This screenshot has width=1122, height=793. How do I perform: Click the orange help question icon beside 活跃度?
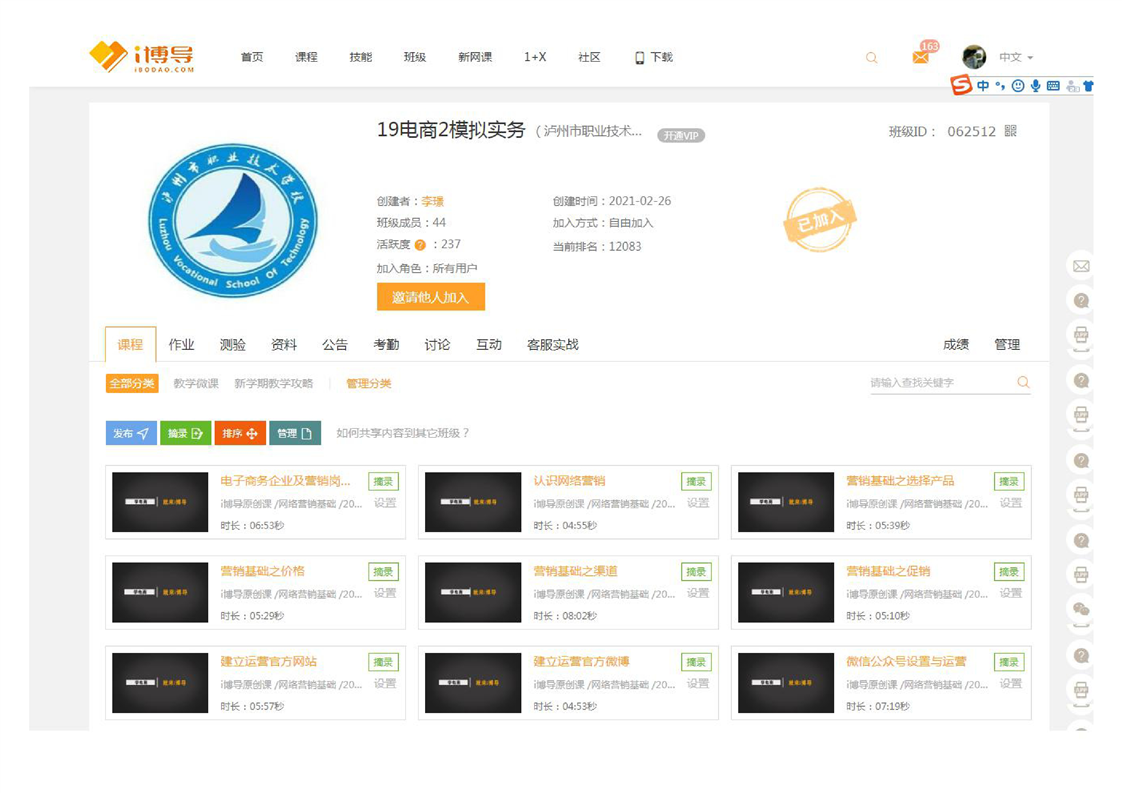click(420, 245)
